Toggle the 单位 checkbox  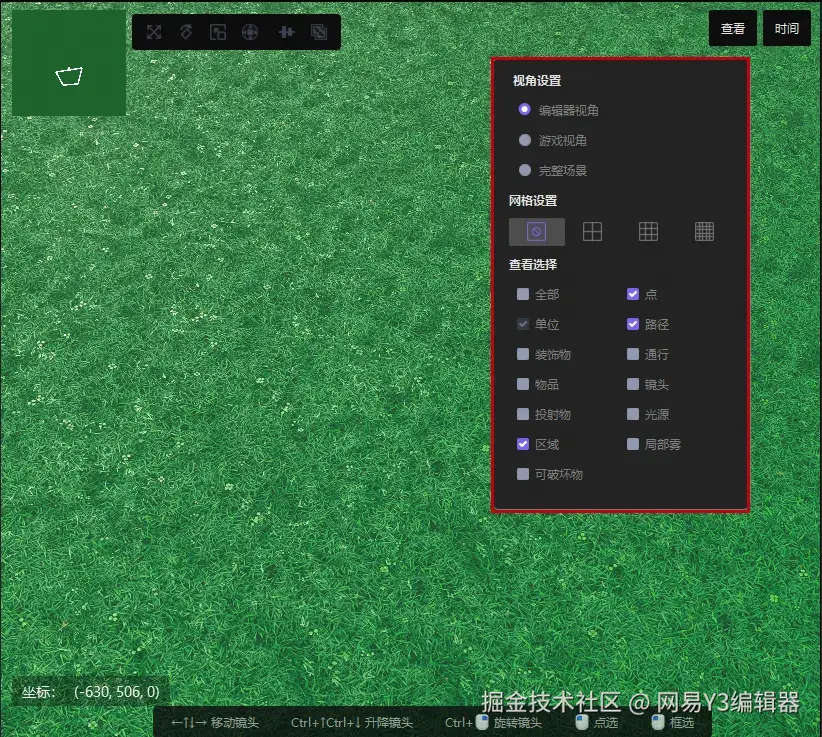pyautogui.click(x=523, y=324)
